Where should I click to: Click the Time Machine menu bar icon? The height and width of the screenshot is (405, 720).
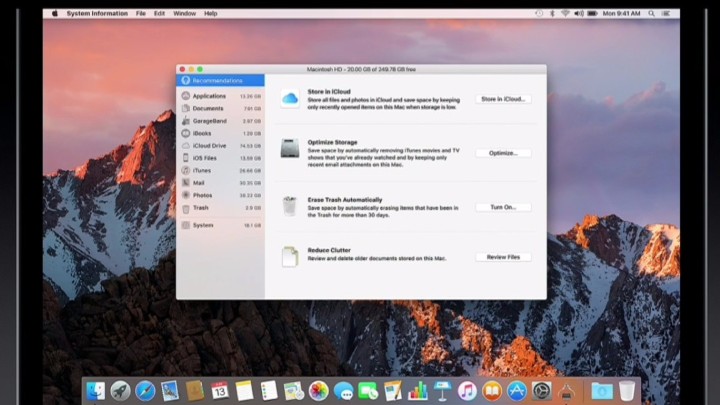point(539,13)
